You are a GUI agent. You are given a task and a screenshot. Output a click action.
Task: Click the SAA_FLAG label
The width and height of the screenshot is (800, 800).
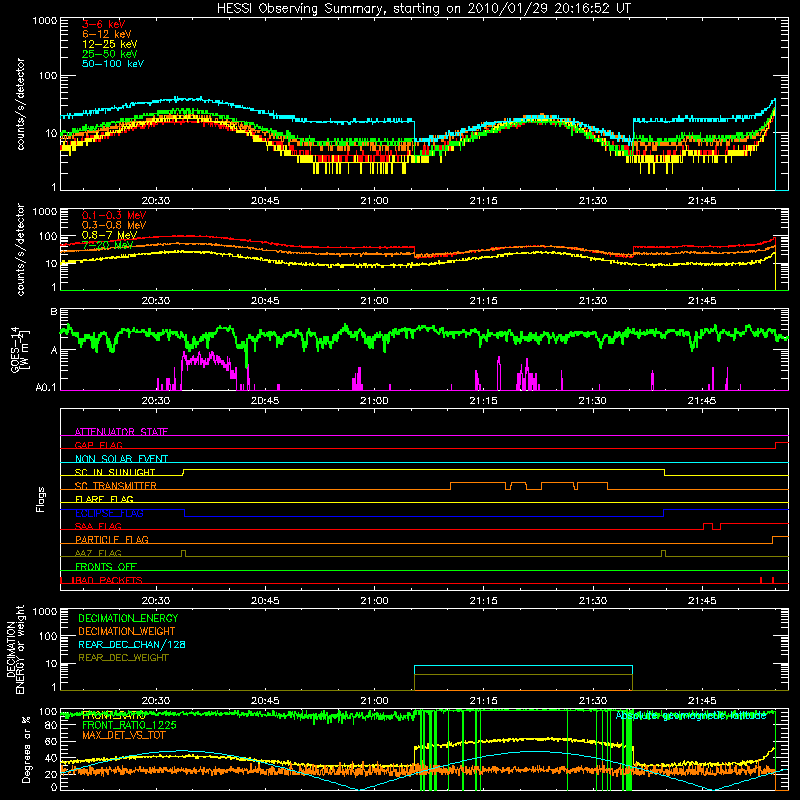click(x=98, y=526)
